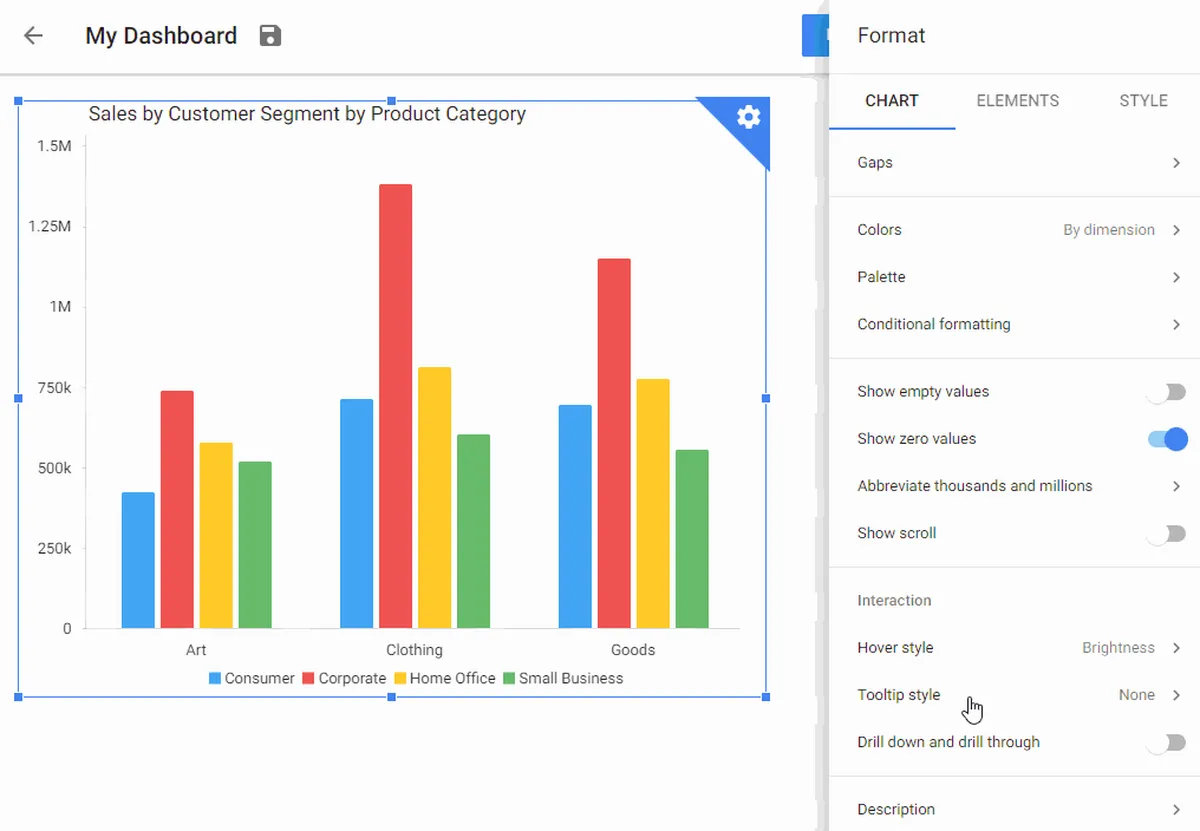Screen dimensions: 1200x831
Task: Click the Consumer legend blue square
Action: click(215, 678)
